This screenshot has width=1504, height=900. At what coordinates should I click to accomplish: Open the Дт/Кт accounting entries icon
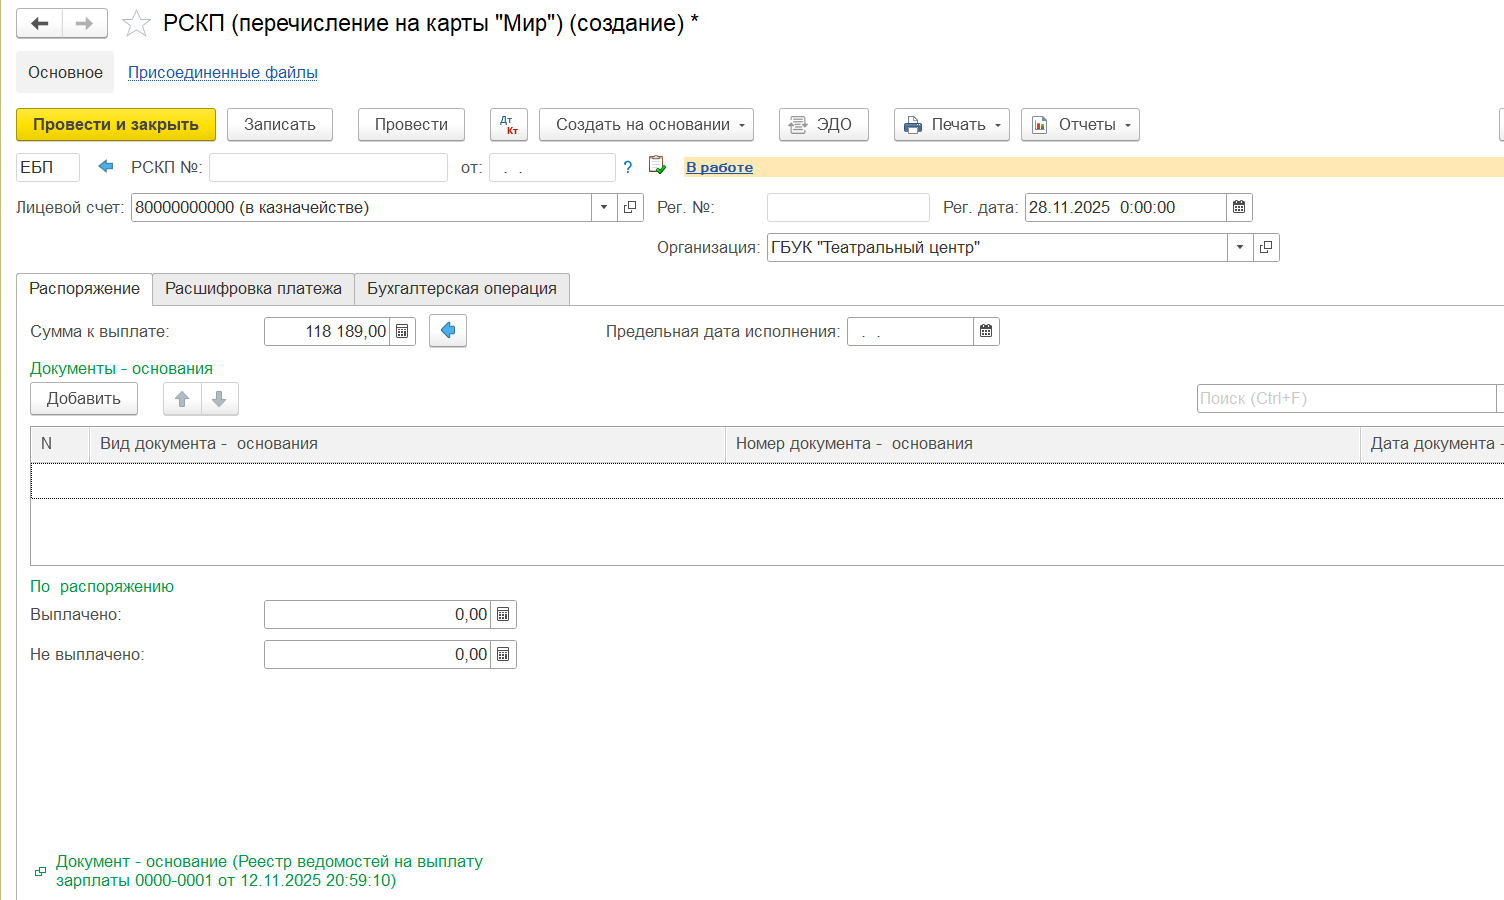(x=508, y=125)
